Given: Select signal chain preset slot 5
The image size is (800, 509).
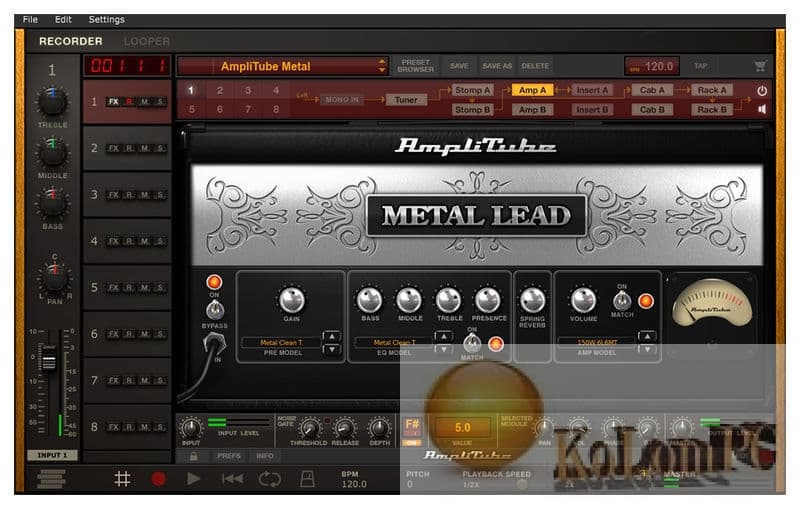Looking at the screenshot, I should tap(191, 109).
